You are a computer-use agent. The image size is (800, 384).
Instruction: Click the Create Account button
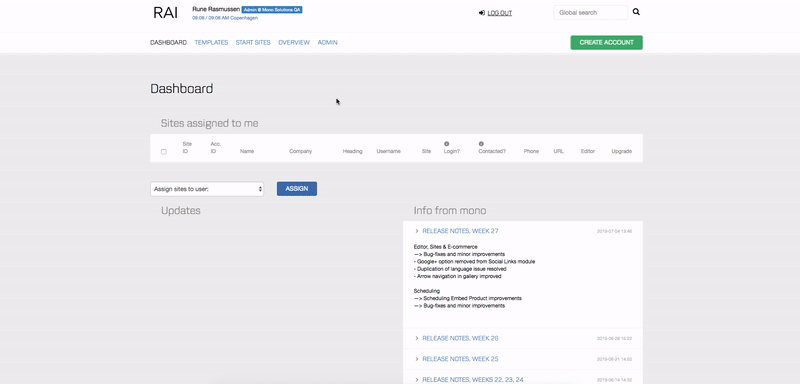(x=607, y=42)
